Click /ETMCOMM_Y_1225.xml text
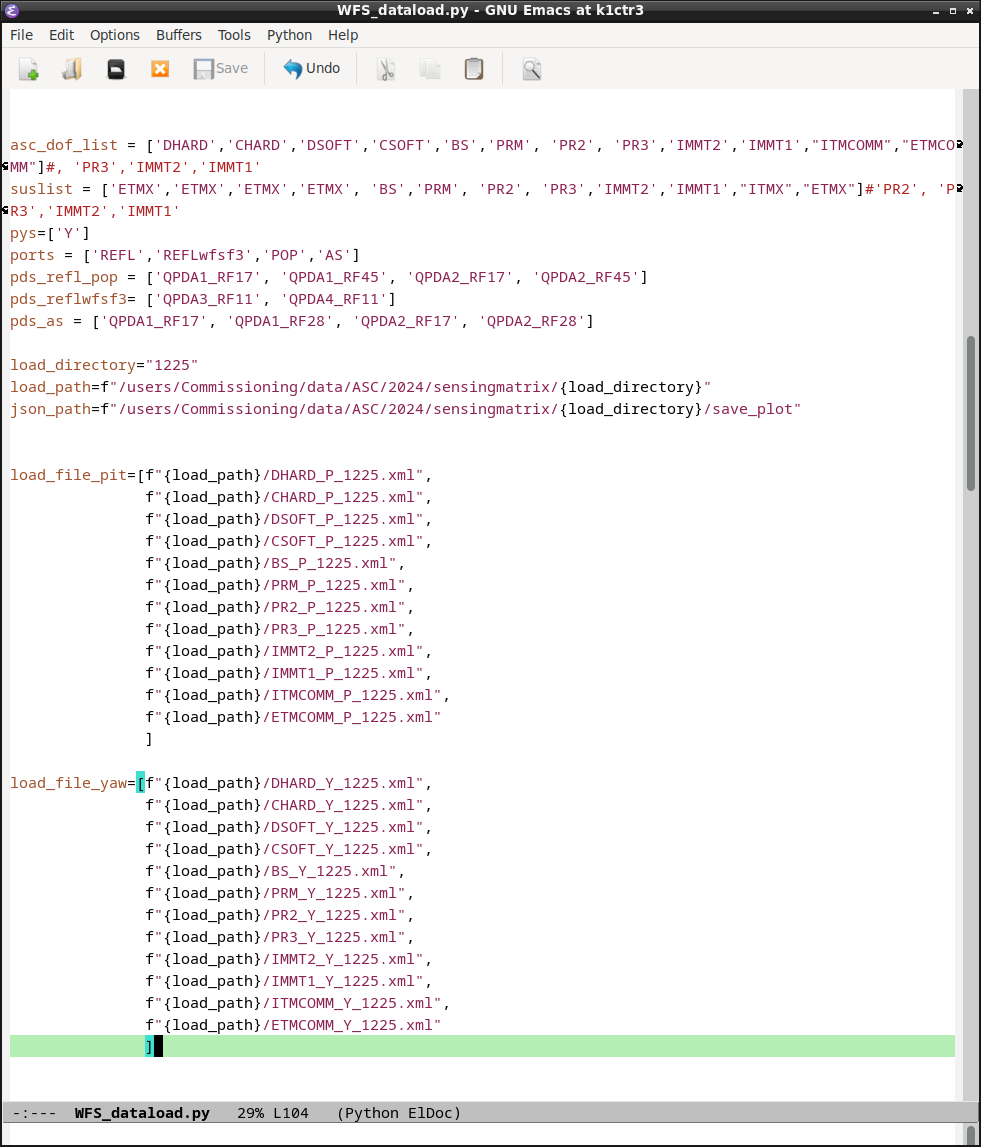The height and width of the screenshot is (1147, 981). (347, 1025)
